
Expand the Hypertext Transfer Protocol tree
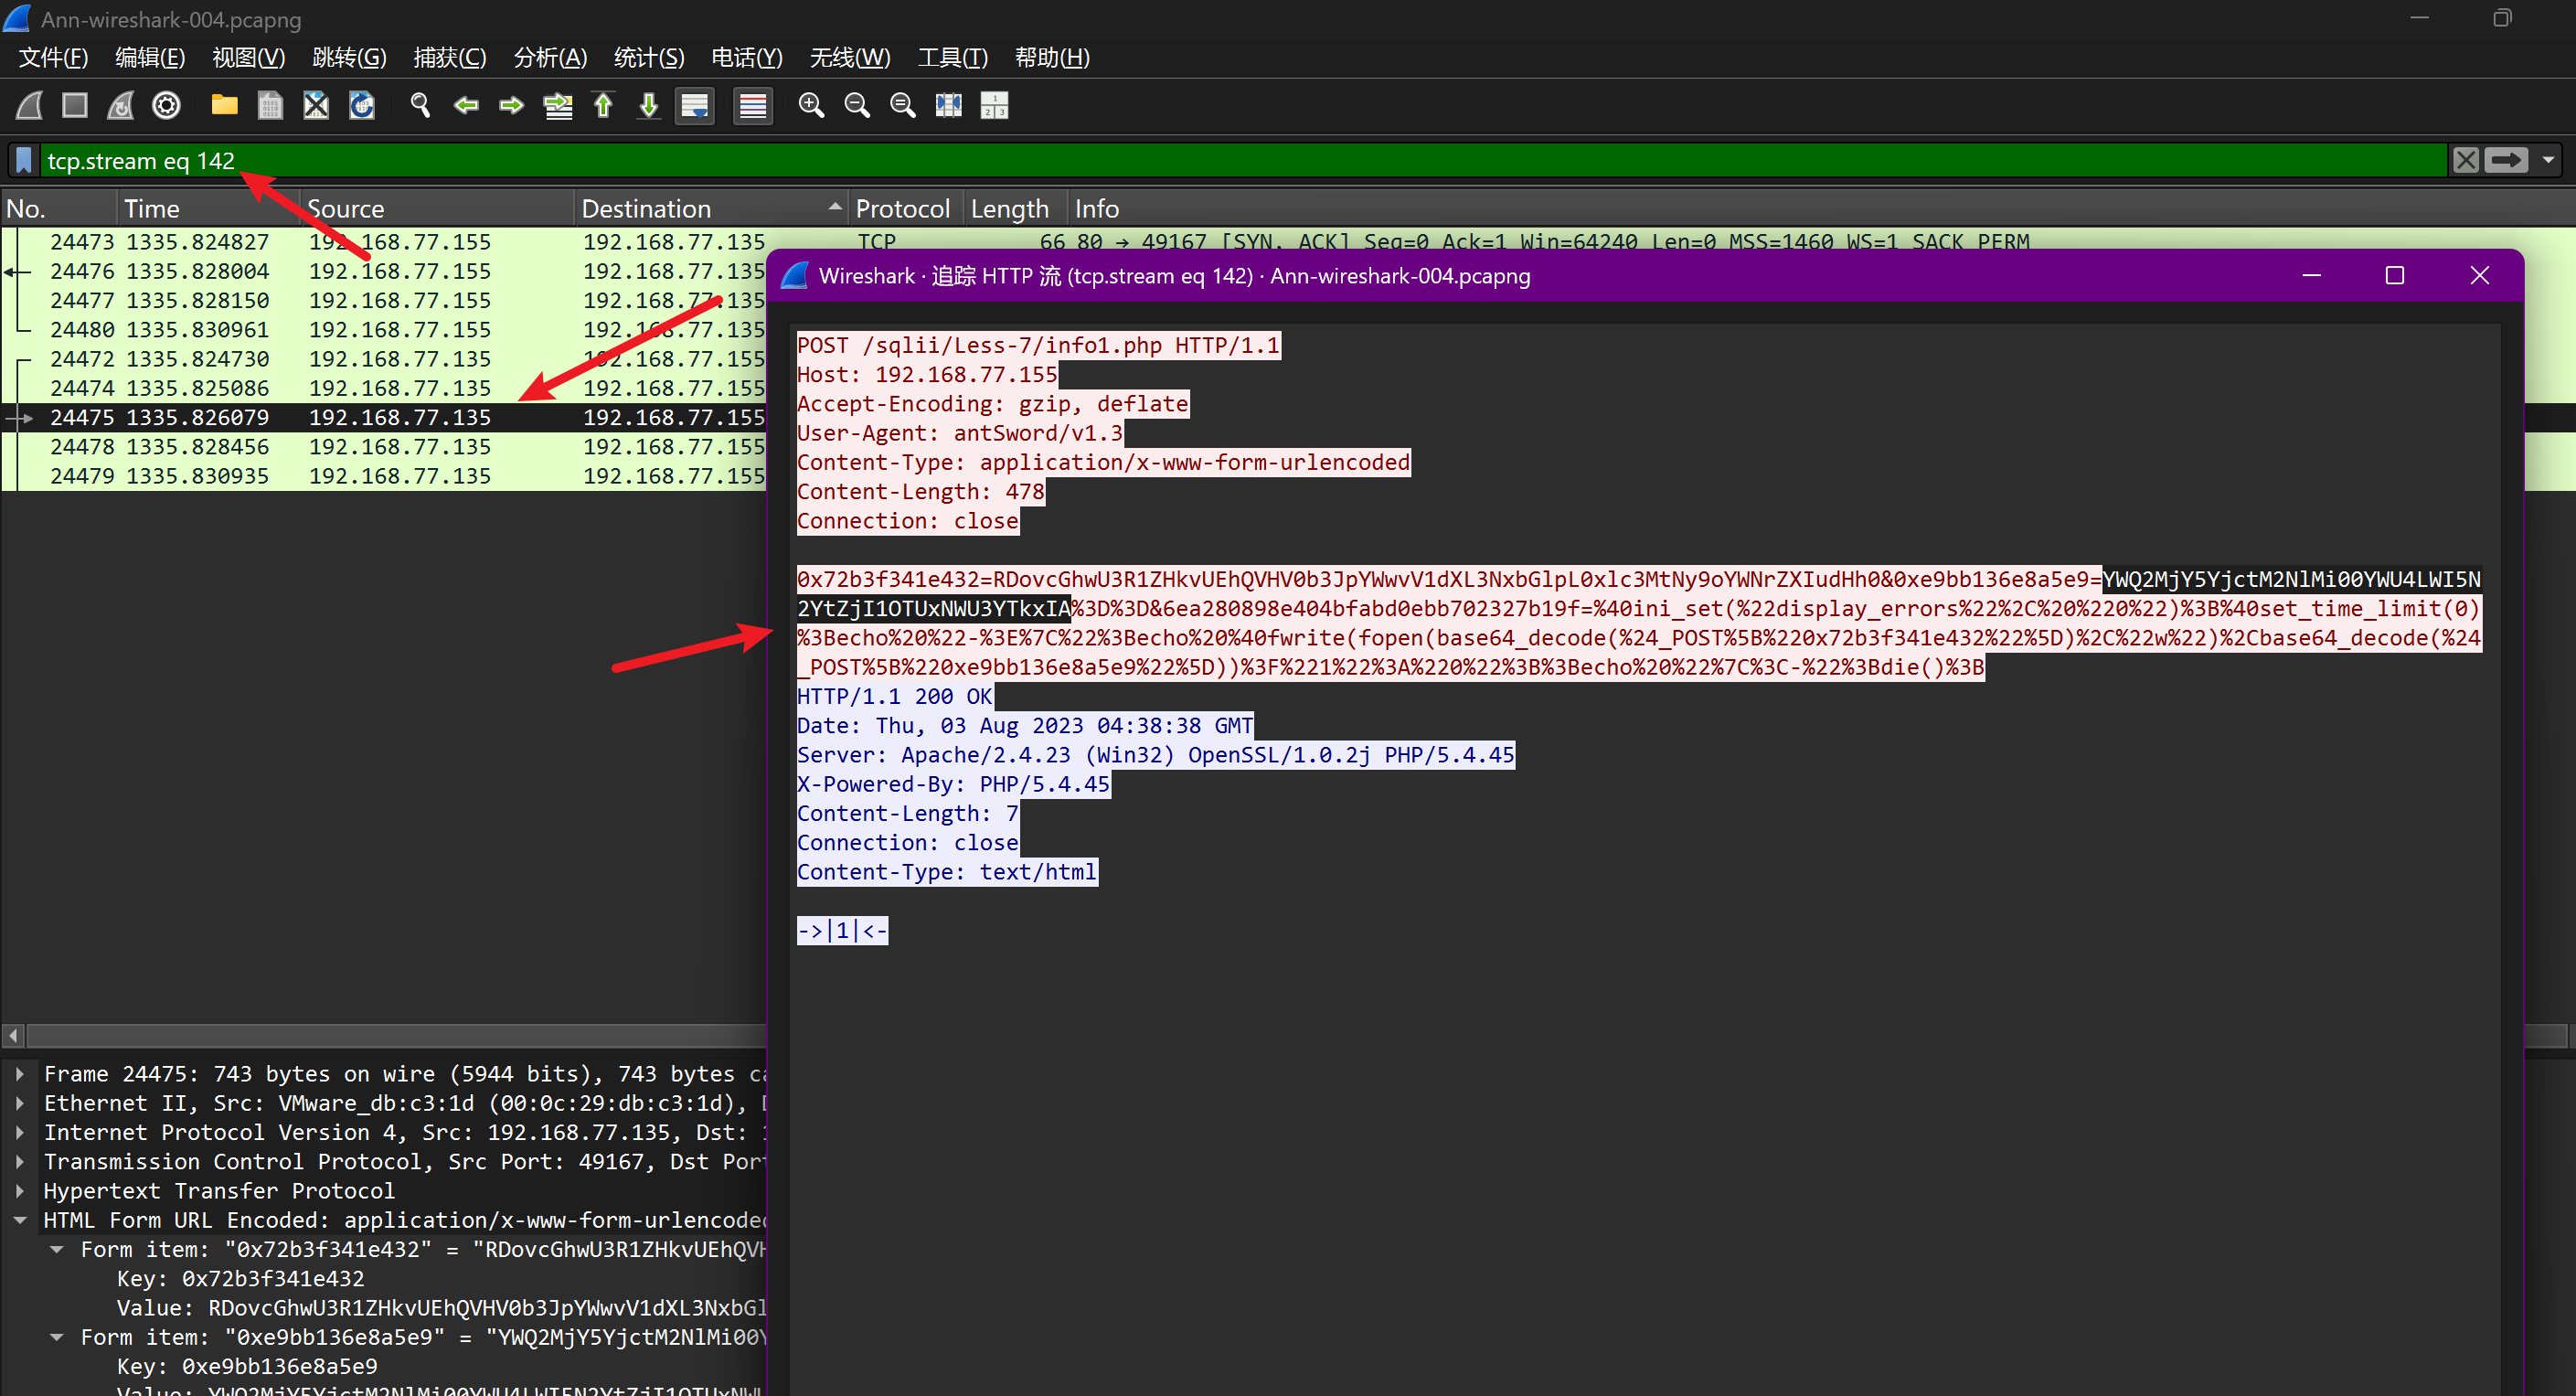click(19, 1191)
